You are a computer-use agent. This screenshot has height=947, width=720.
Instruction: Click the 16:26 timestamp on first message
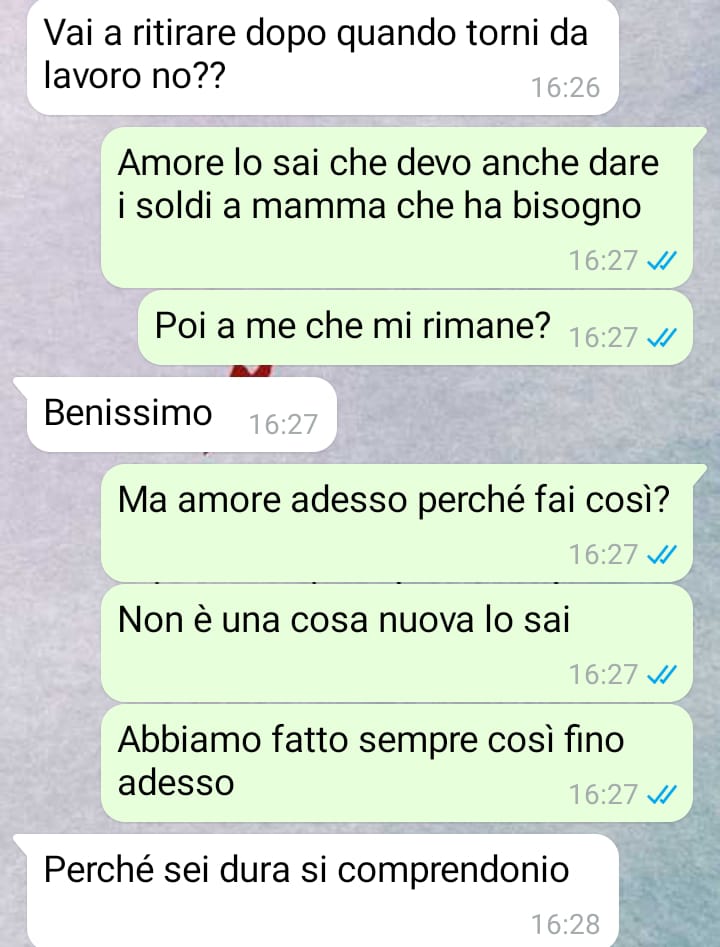(x=565, y=88)
